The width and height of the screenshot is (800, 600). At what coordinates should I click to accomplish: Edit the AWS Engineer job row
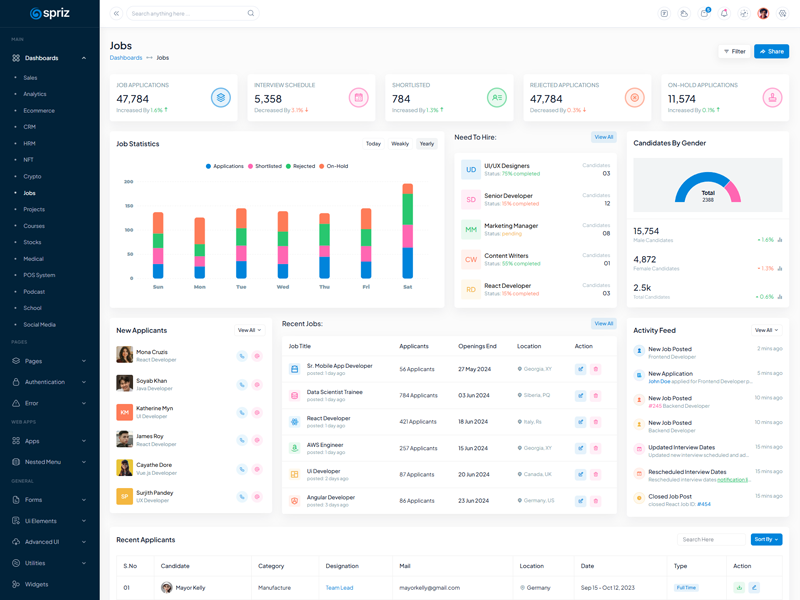580,448
